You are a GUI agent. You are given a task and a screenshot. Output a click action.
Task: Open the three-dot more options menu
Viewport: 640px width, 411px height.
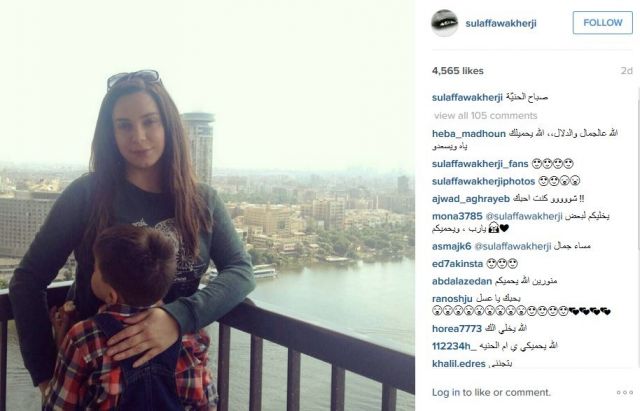point(624,392)
